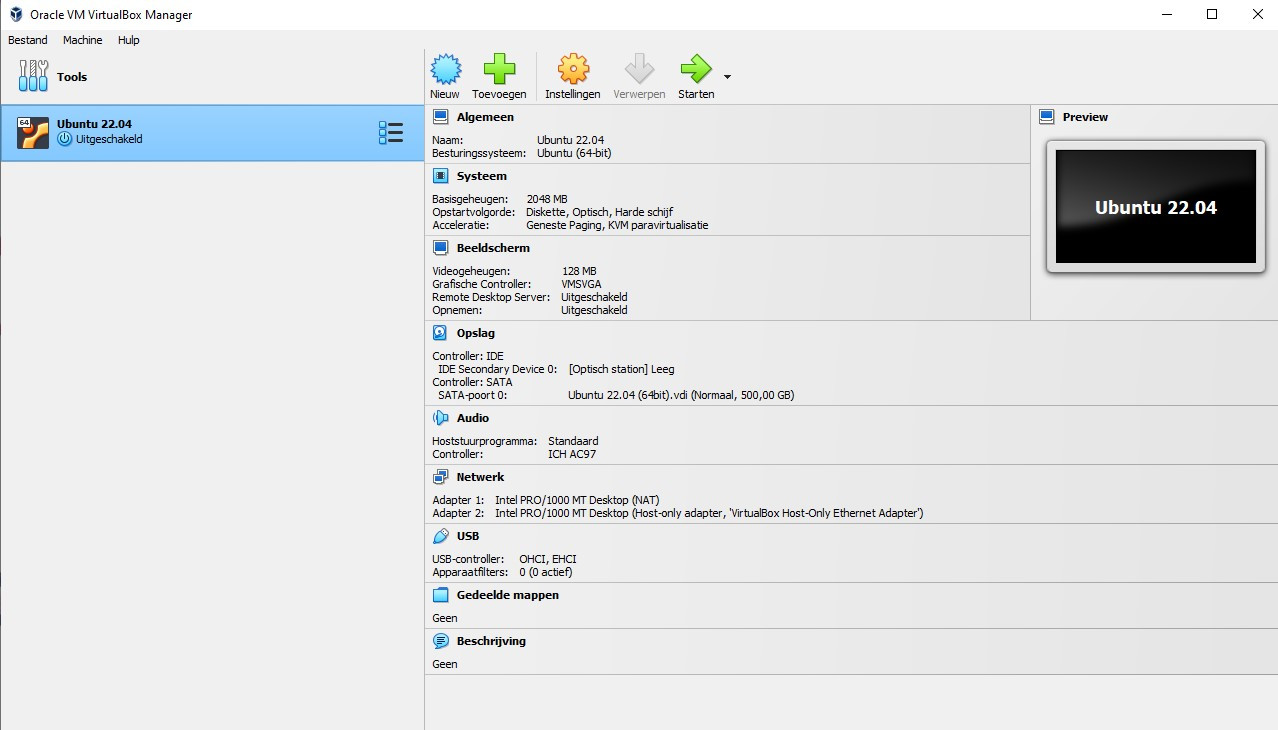Click the Nieuw (new VM) toolbar icon
This screenshot has height=730, width=1278.
click(445, 69)
